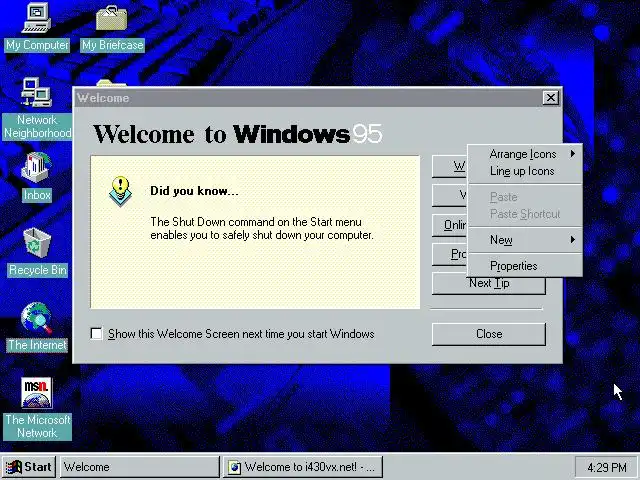
Task: Click the greyed Paste Shortcut entry
Action: 525,214
